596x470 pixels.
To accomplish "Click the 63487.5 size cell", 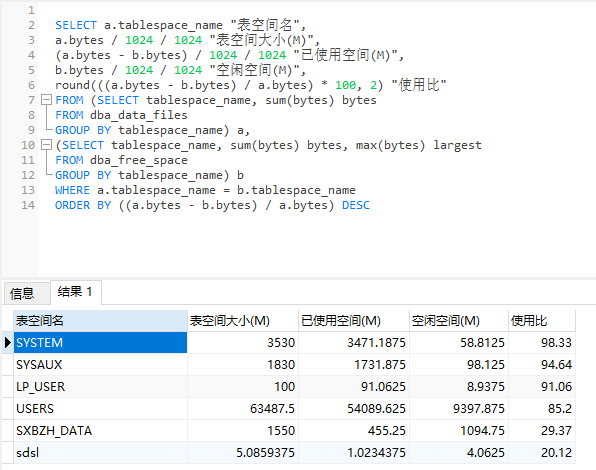I will click(x=243, y=409).
